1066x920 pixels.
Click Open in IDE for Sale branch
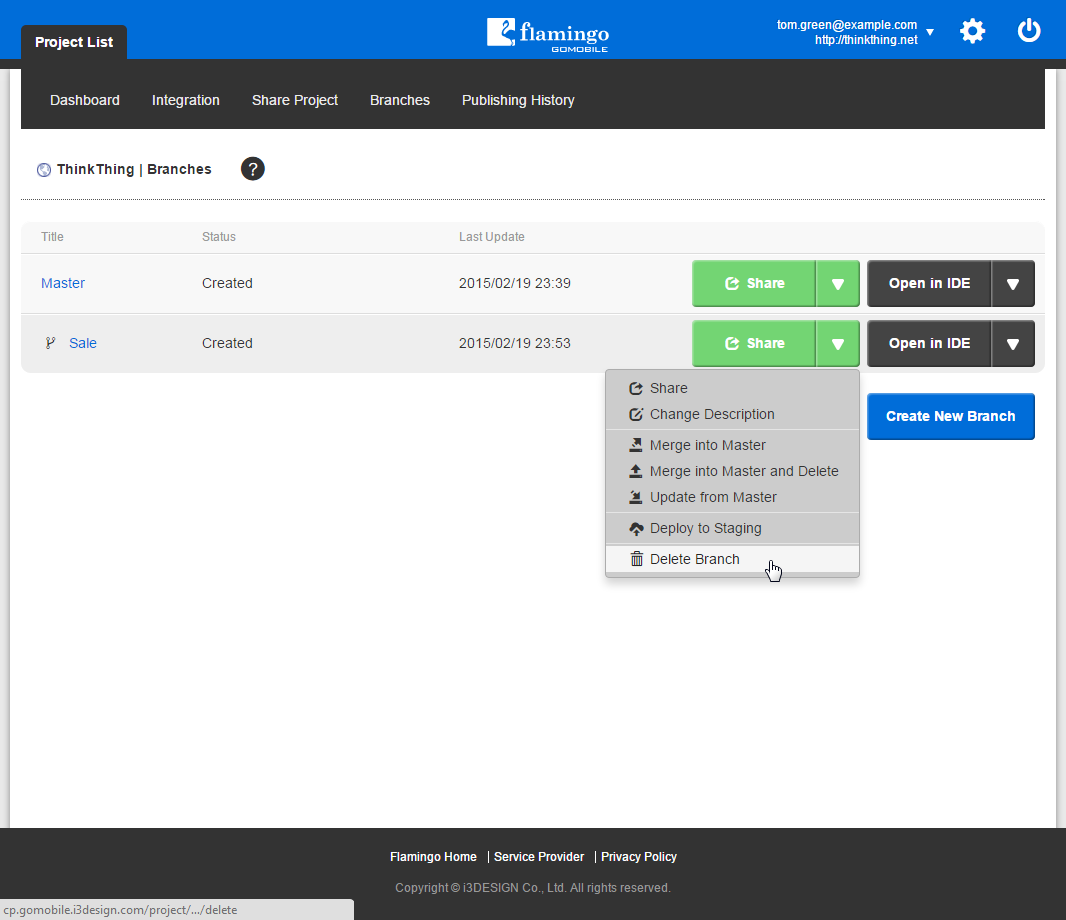(929, 343)
